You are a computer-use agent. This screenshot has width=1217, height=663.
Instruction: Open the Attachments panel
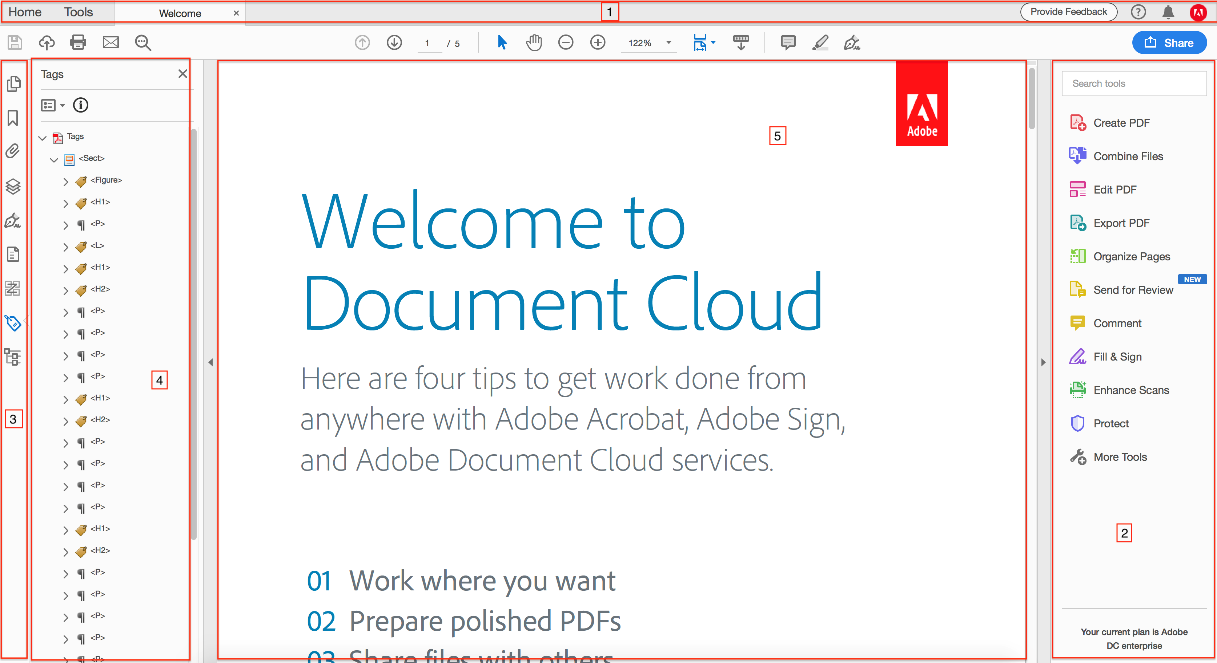click(14, 151)
